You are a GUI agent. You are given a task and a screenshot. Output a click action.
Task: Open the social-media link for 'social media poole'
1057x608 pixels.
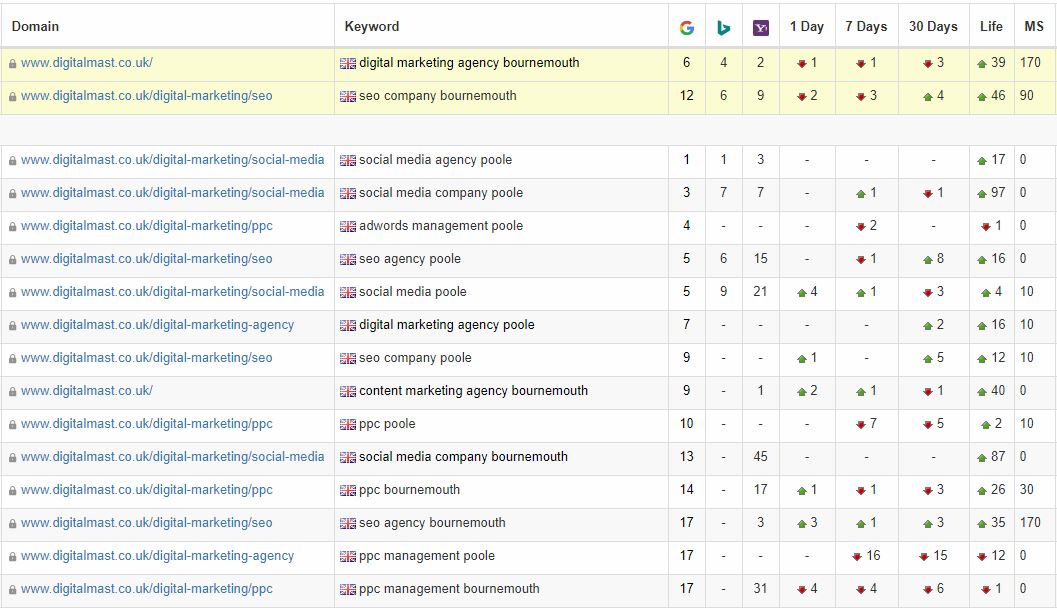click(x=173, y=292)
